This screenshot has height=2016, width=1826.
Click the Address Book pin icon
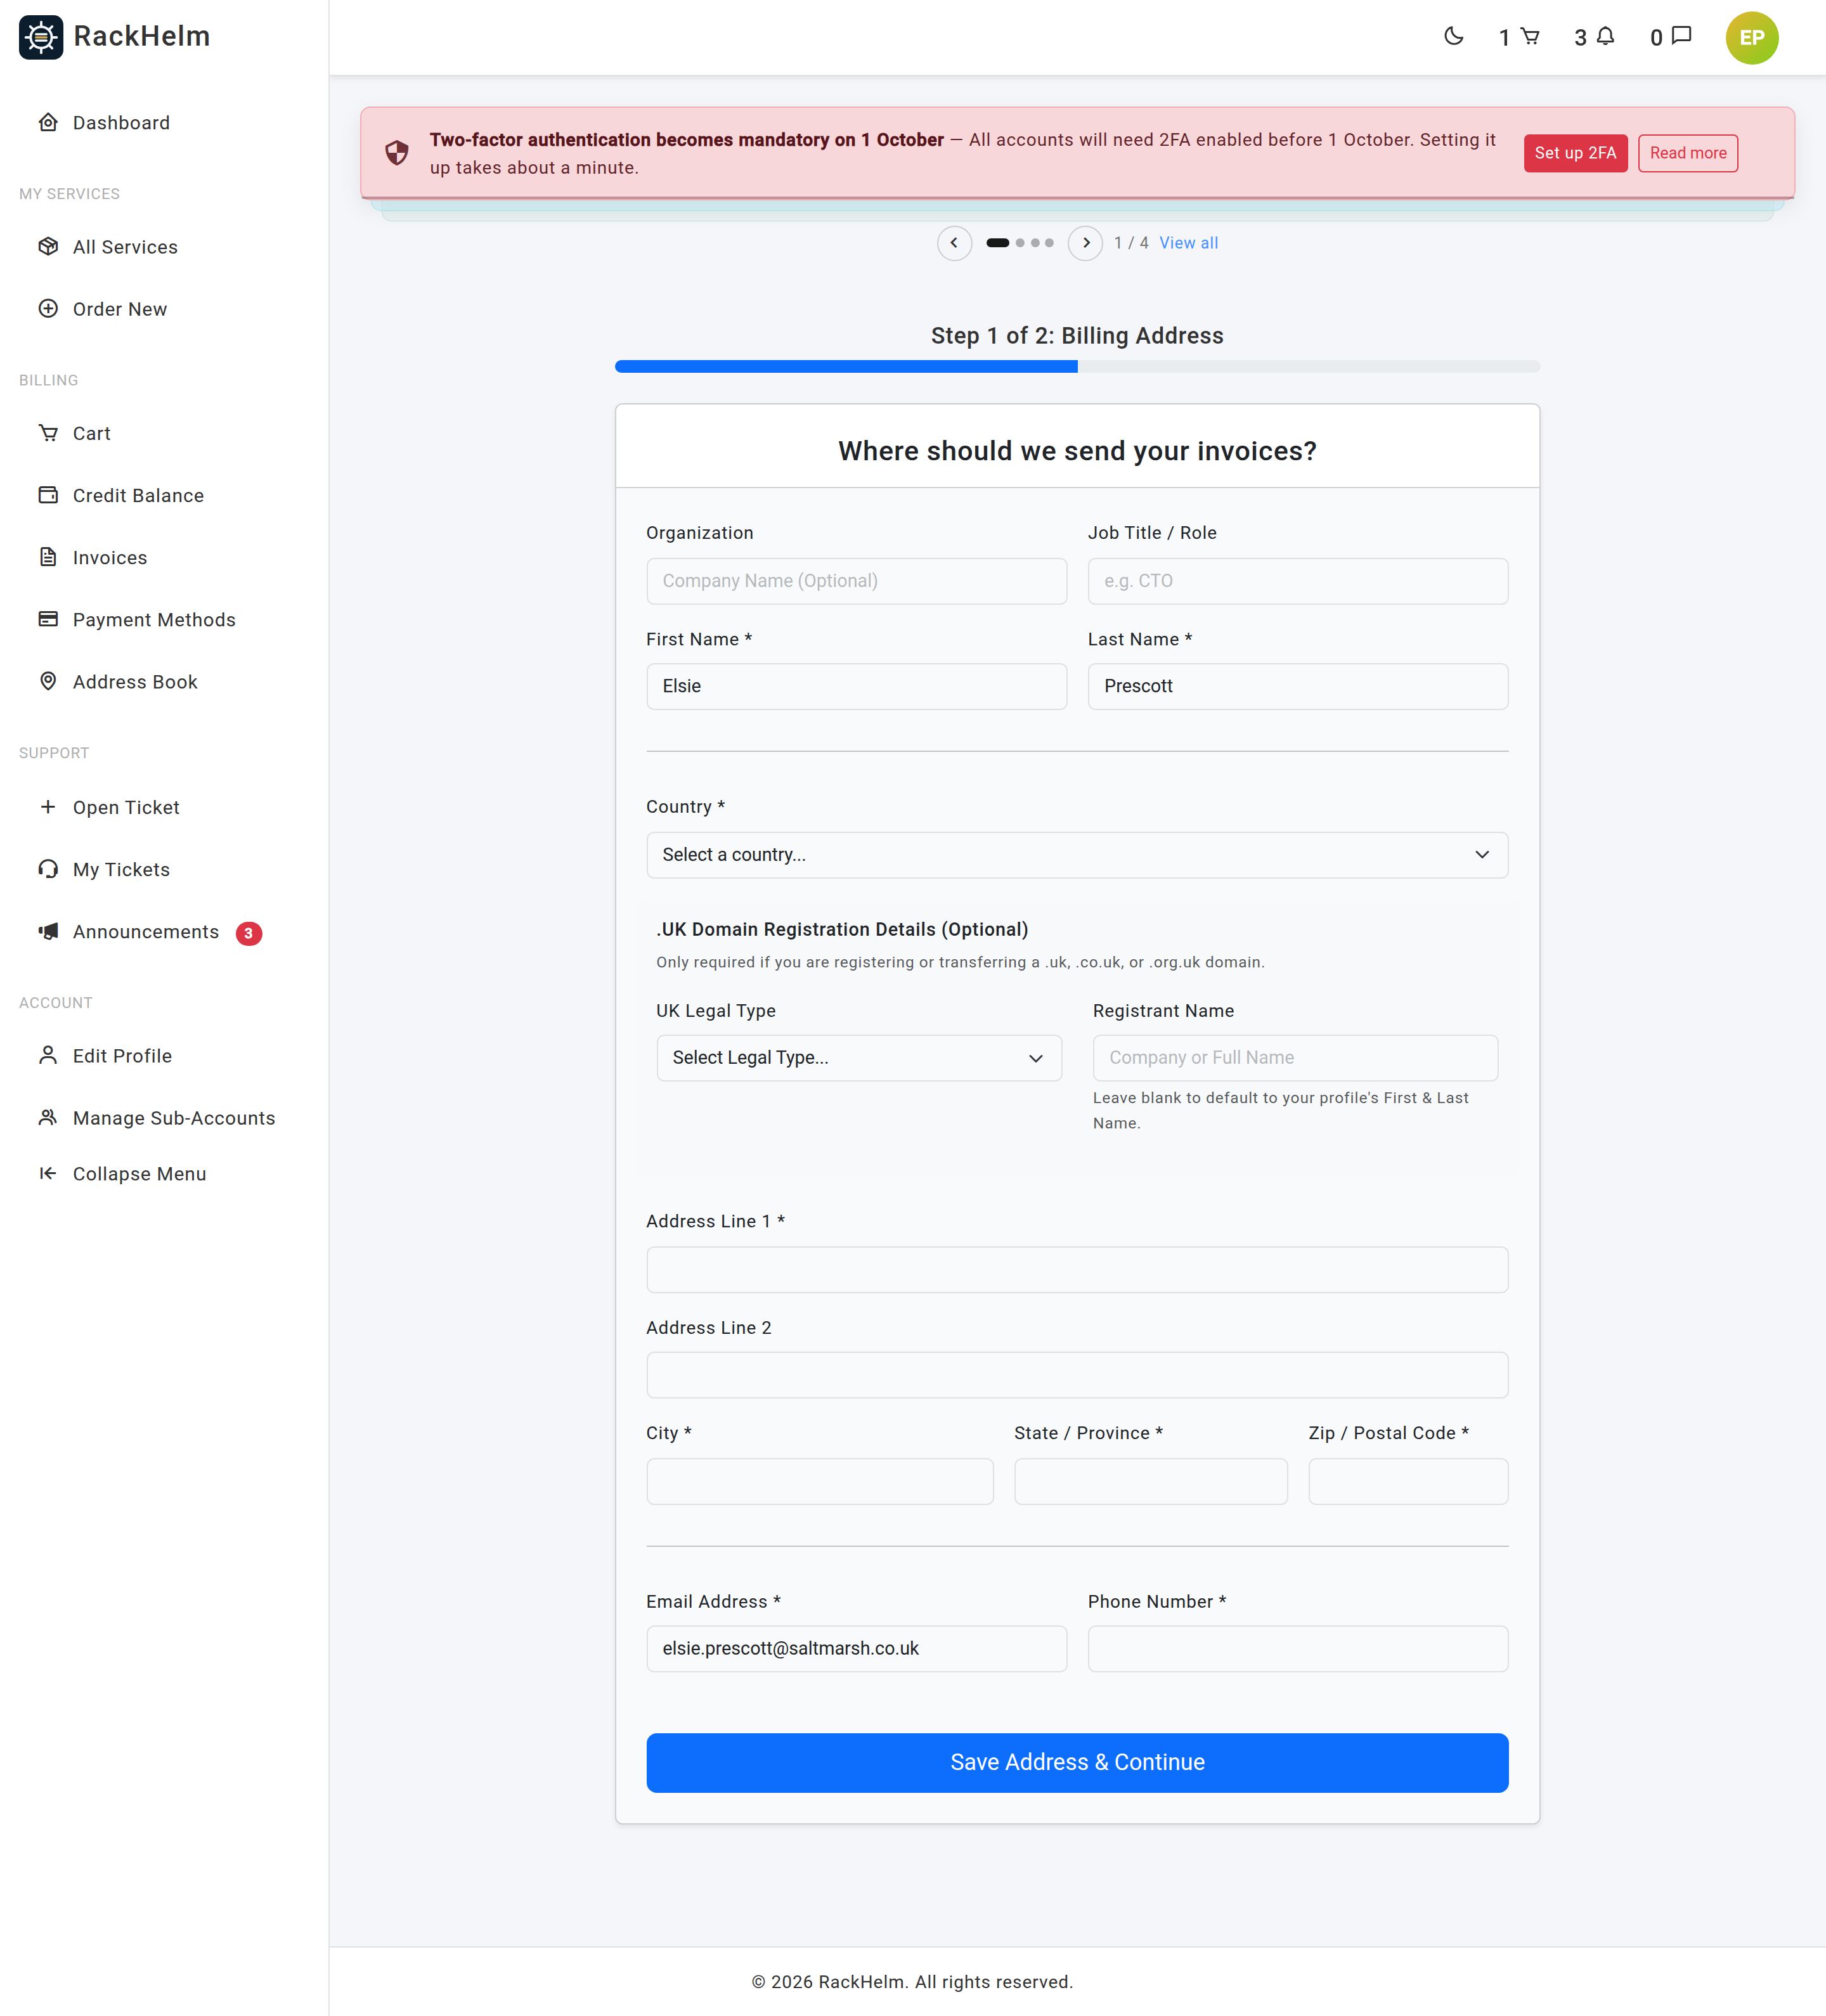coord(48,681)
